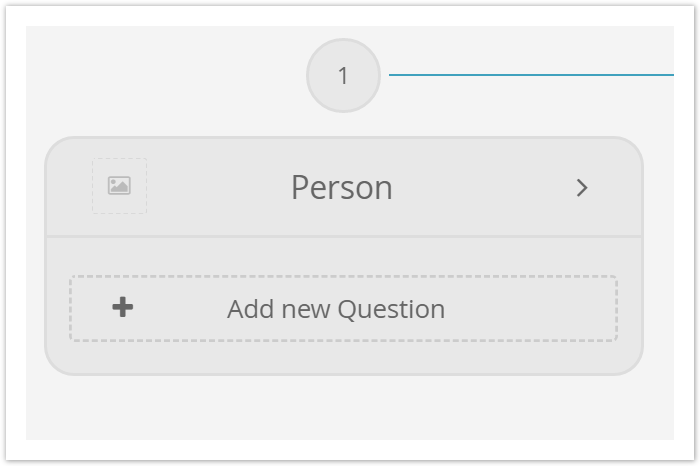Click the word Person in the card header
Screen dimensions: 700x466
click(x=342, y=187)
